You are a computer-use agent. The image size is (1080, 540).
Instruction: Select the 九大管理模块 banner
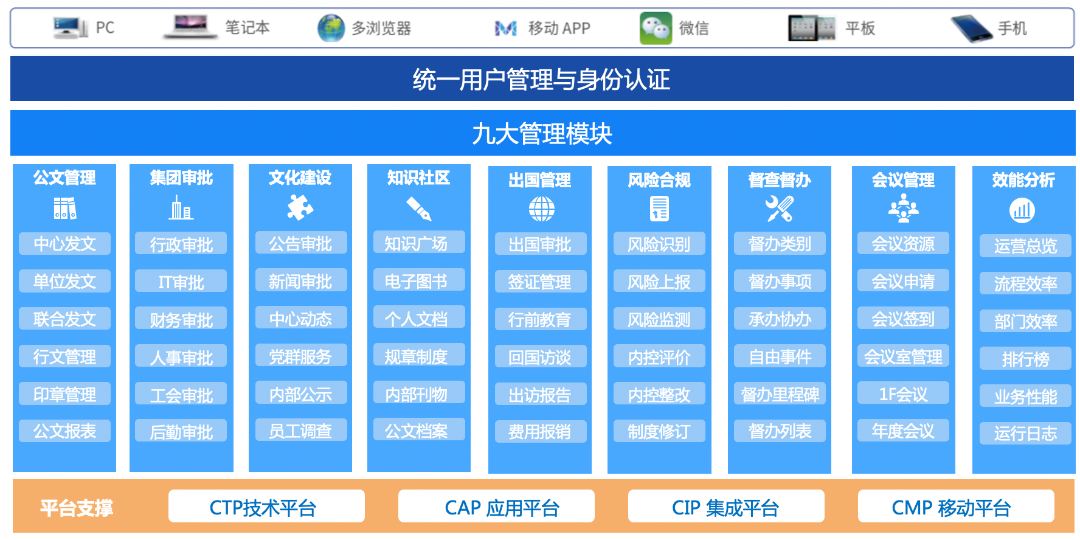[542, 133]
